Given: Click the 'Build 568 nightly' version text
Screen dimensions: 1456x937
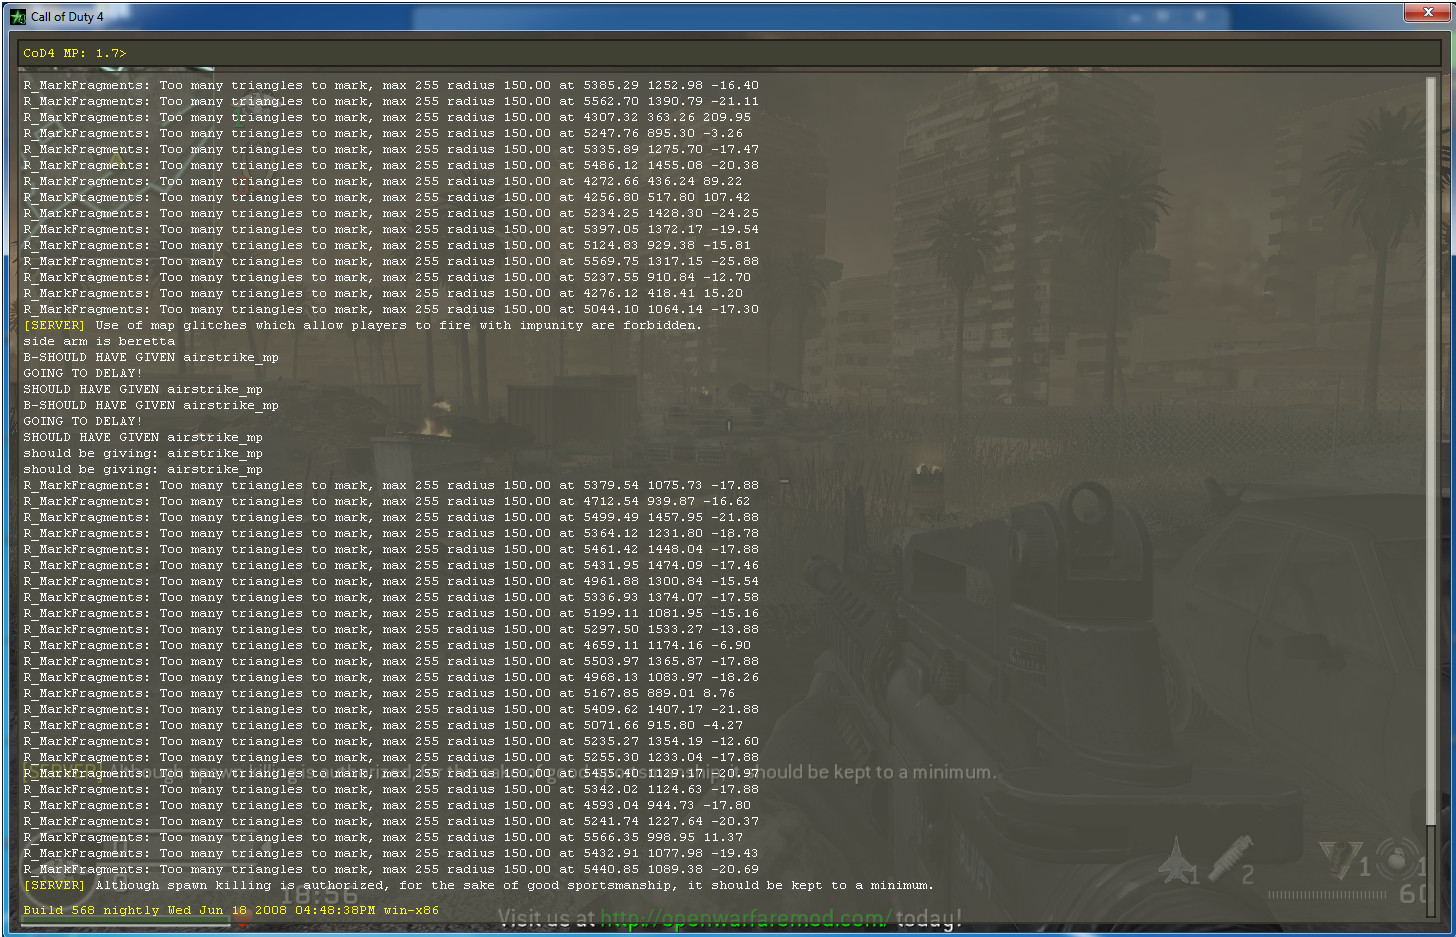Looking at the screenshot, I should click(x=231, y=910).
